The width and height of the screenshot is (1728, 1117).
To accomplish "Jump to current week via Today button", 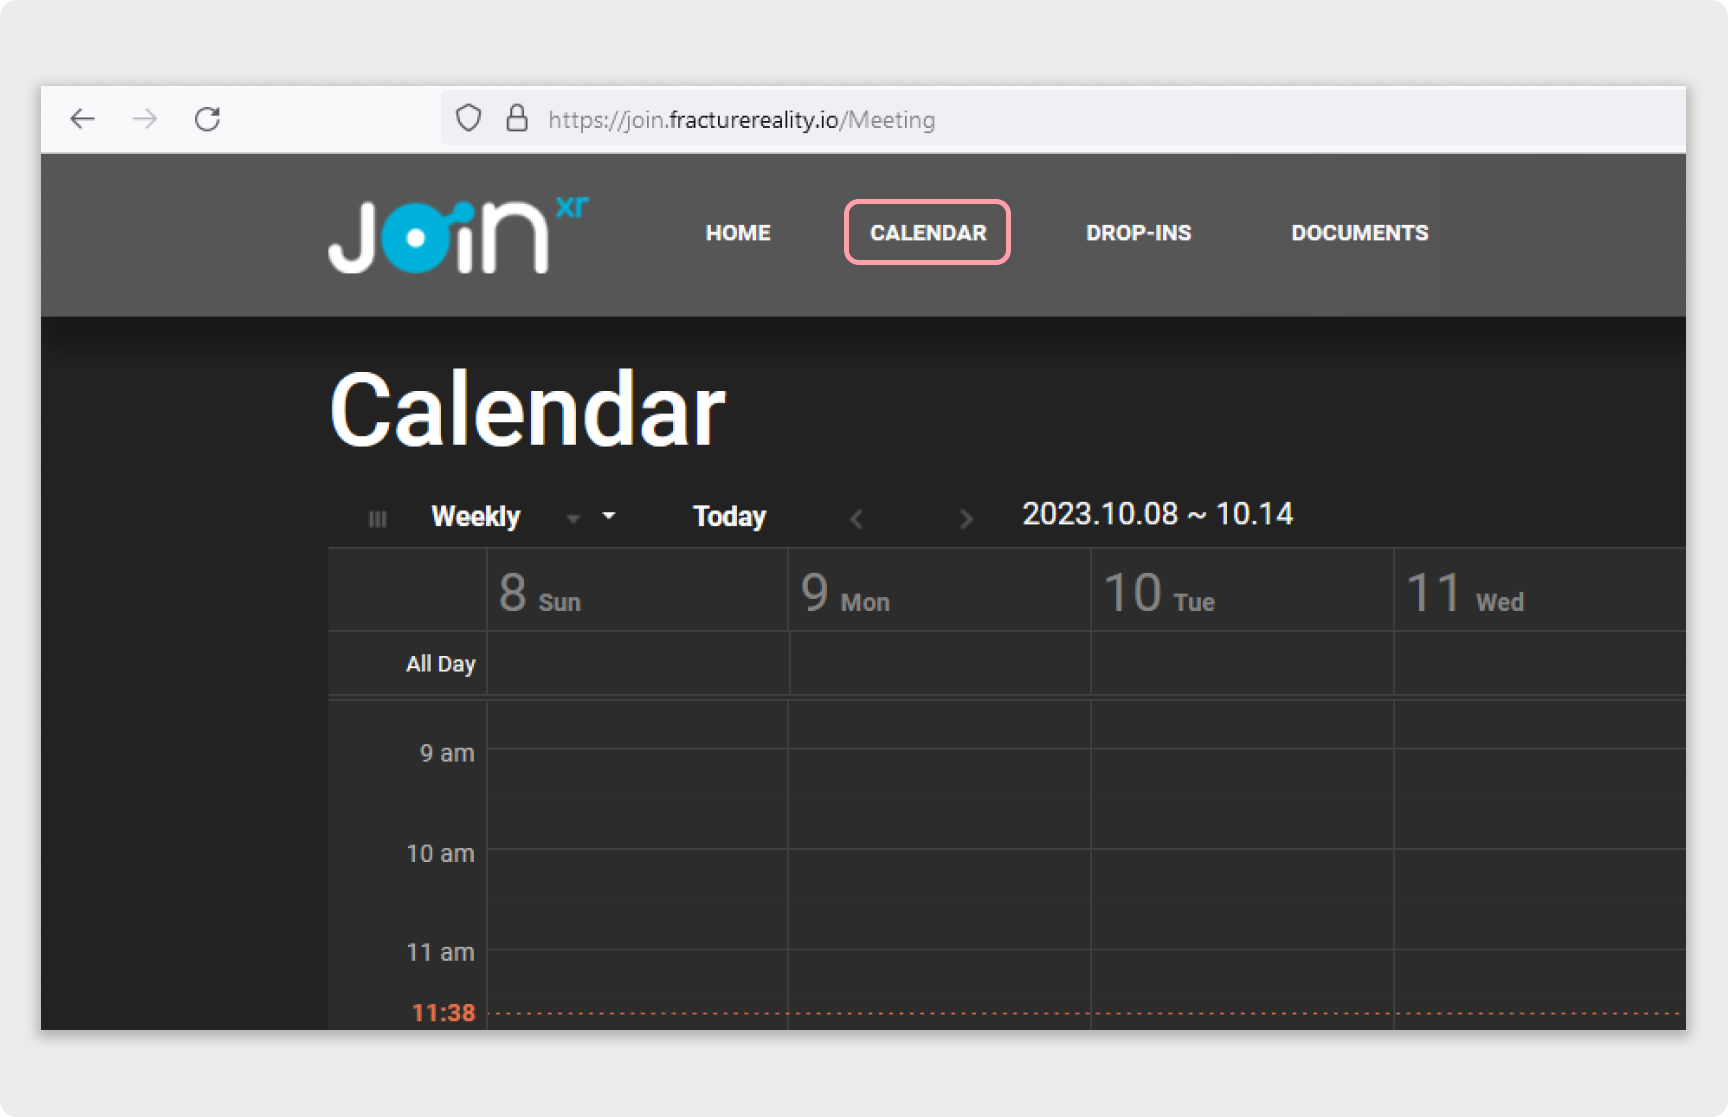I will coord(728,516).
